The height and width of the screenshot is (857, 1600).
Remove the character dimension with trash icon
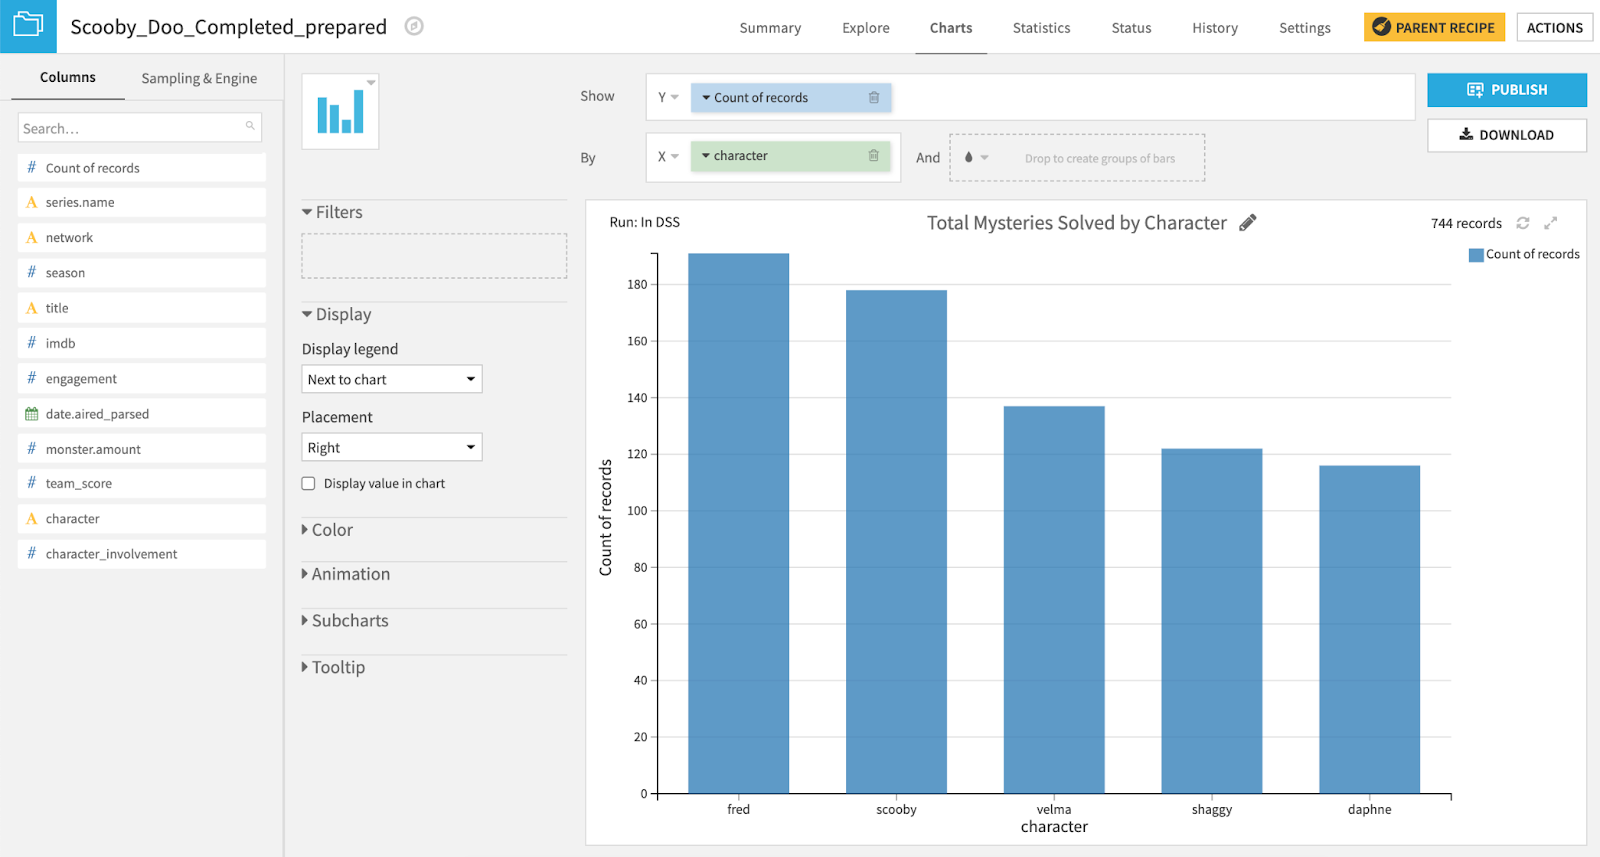click(x=873, y=156)
